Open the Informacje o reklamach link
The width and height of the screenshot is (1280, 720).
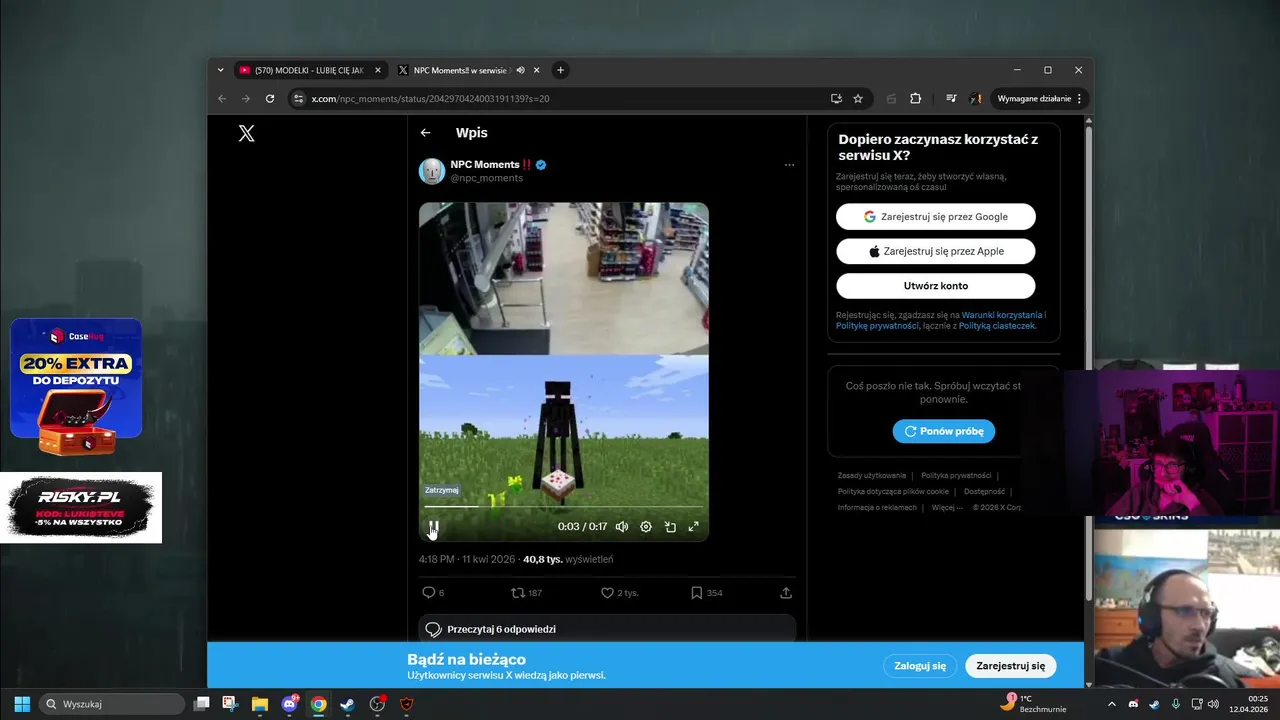(x=877, y=507)
